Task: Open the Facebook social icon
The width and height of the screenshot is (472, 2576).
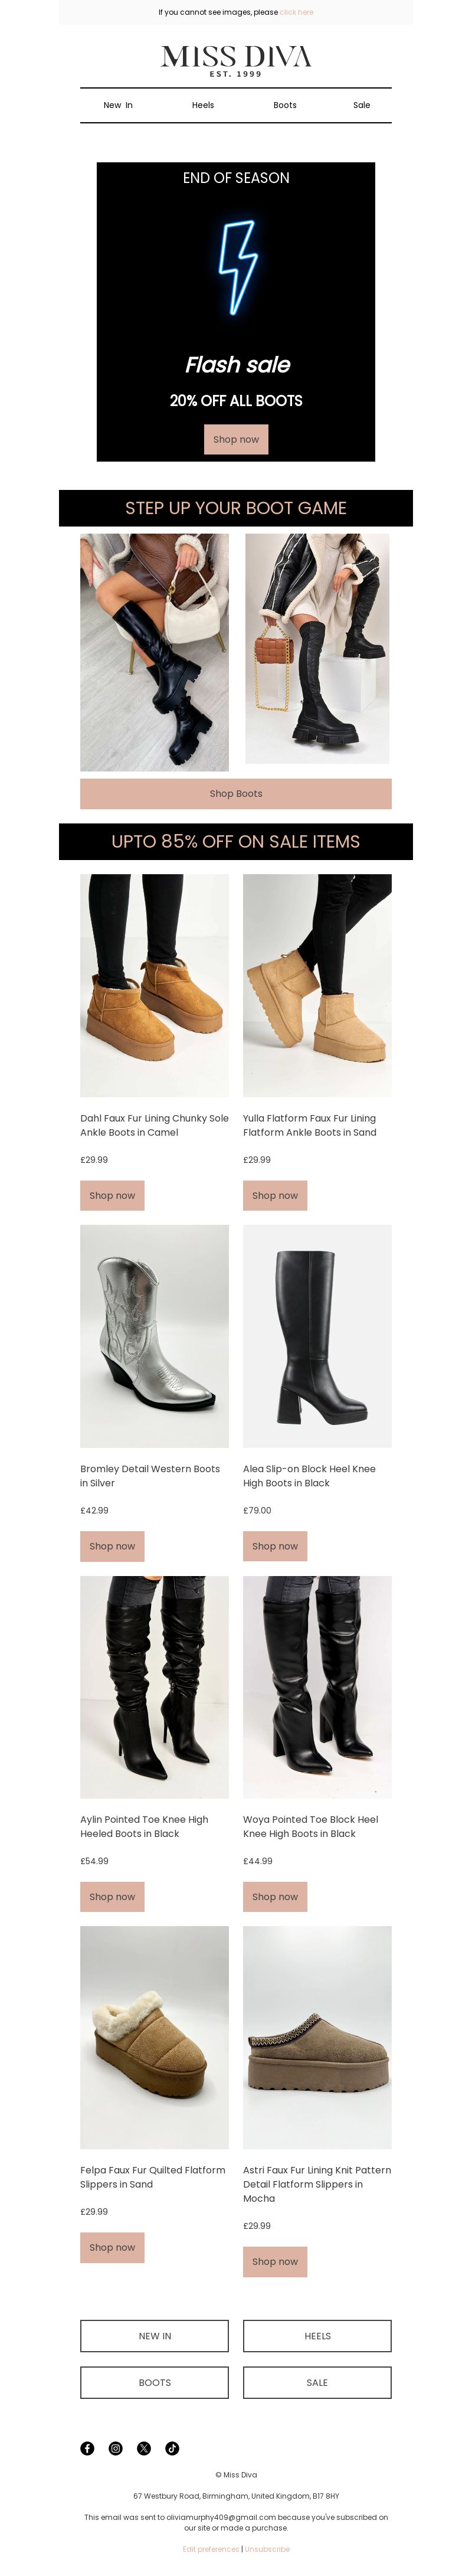Action: pos(87,2448)
